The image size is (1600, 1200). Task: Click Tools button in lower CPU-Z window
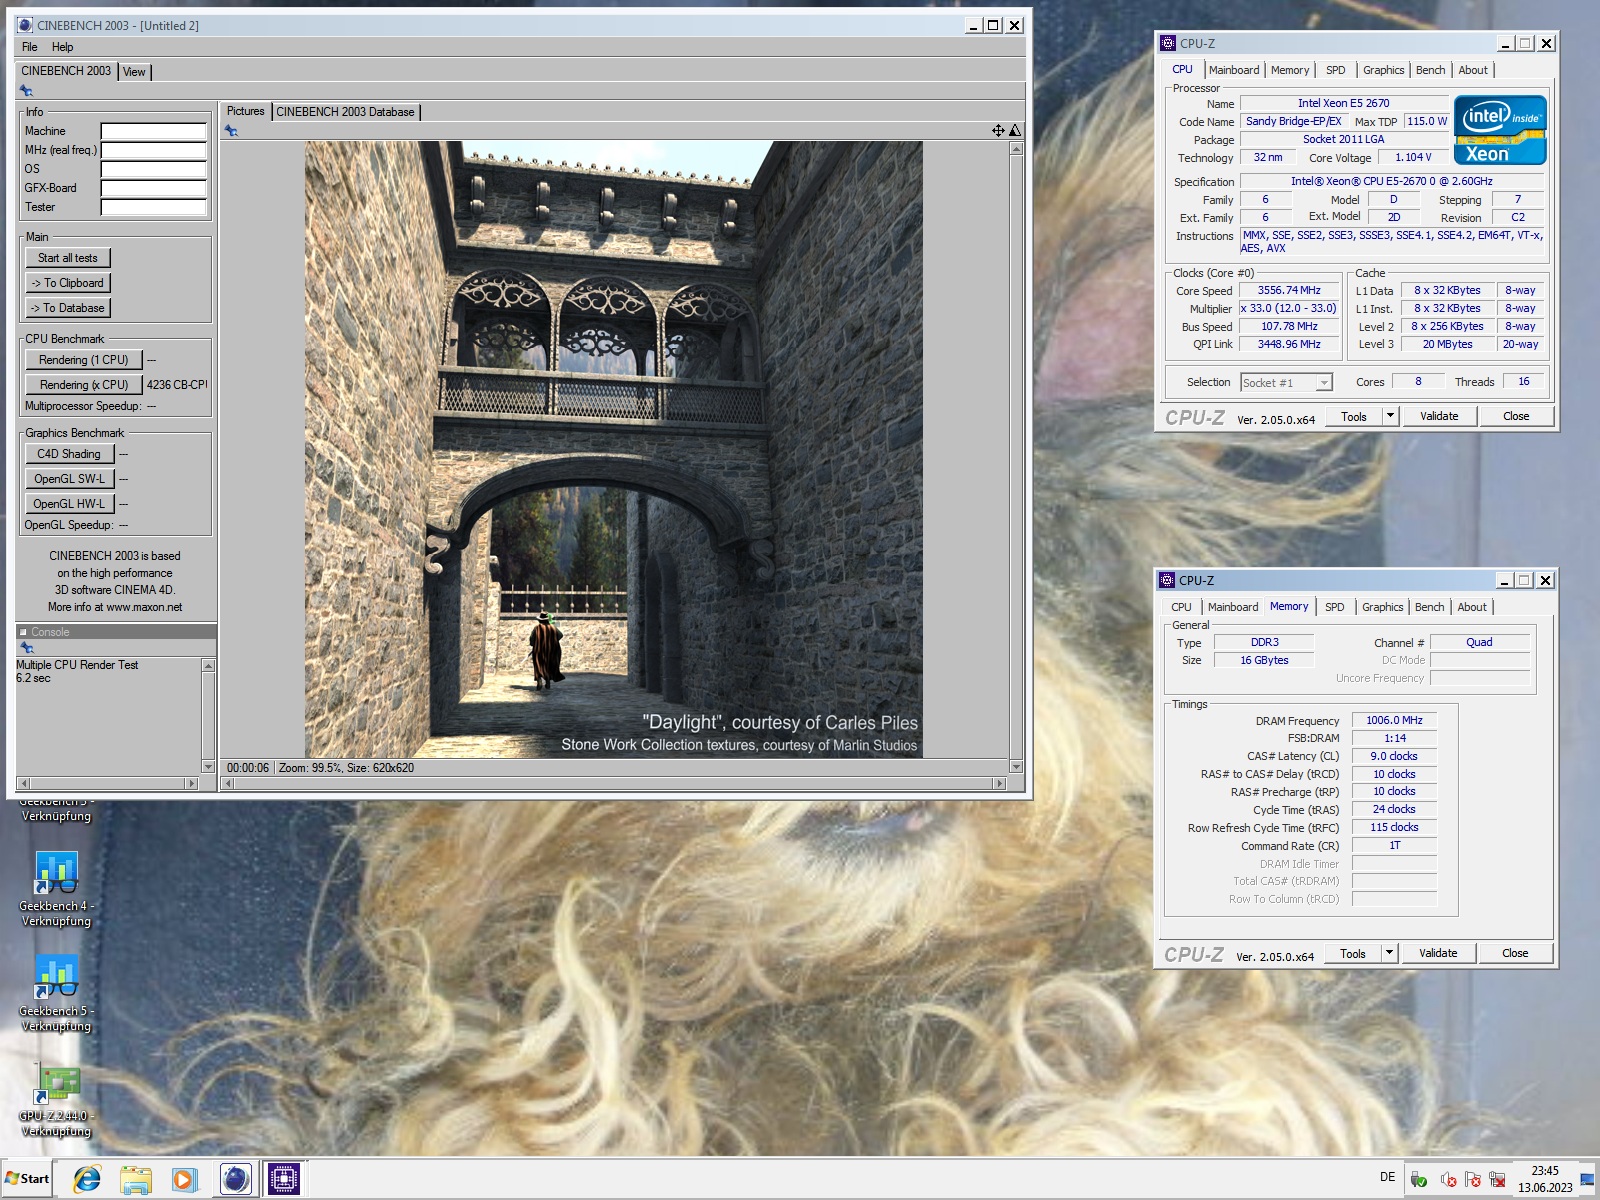click(1352, 953)
